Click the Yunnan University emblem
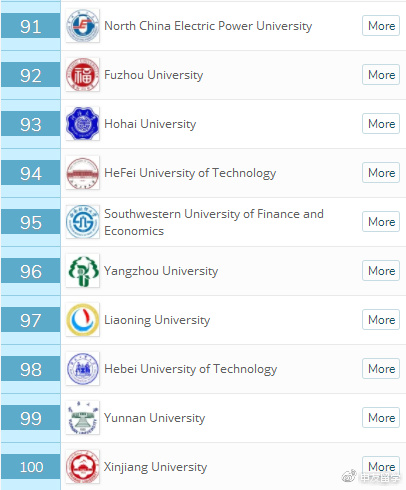 (x=83, y=418)
